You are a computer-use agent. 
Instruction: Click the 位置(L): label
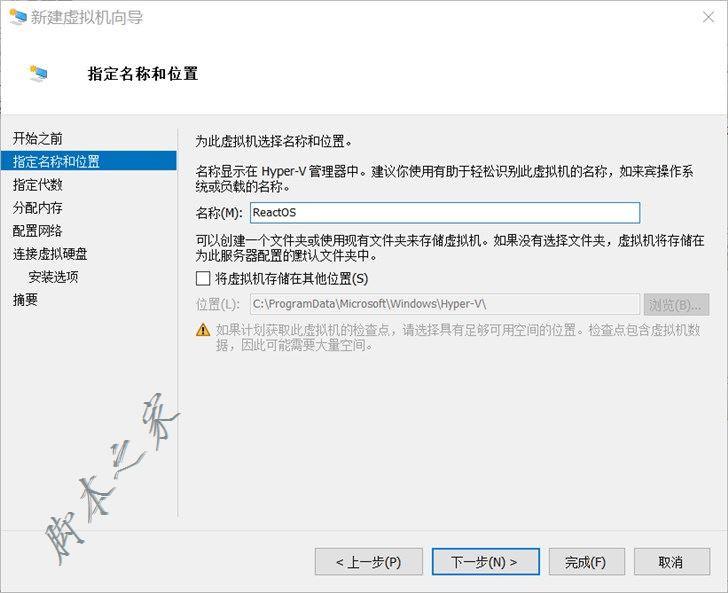coord(218,304)
